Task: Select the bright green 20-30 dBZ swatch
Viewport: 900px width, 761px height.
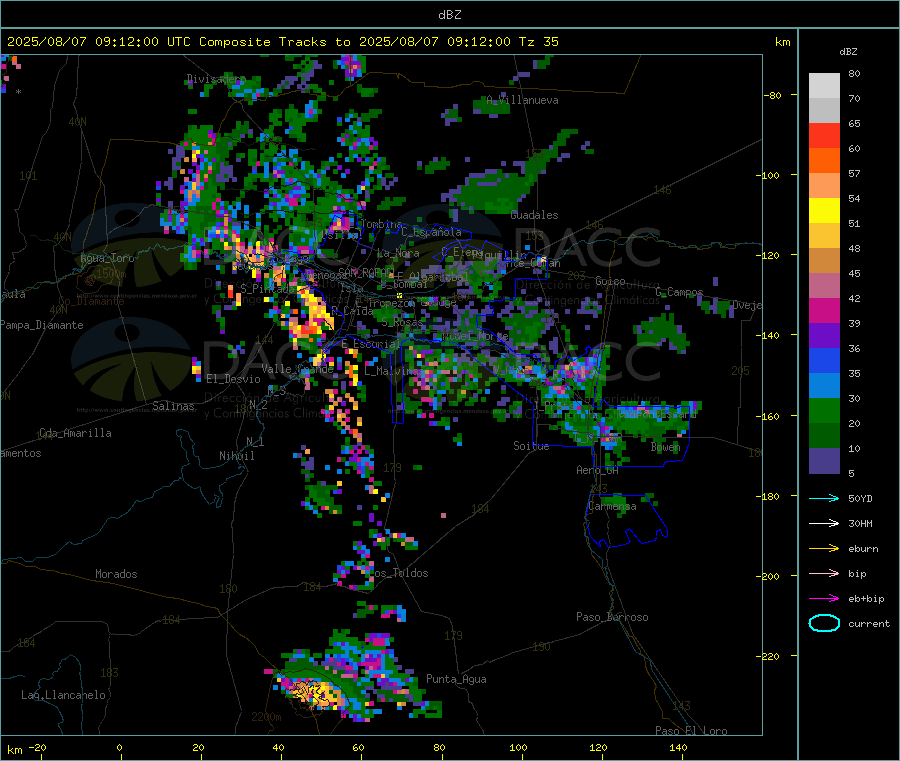Action: [x=824, y=410]
